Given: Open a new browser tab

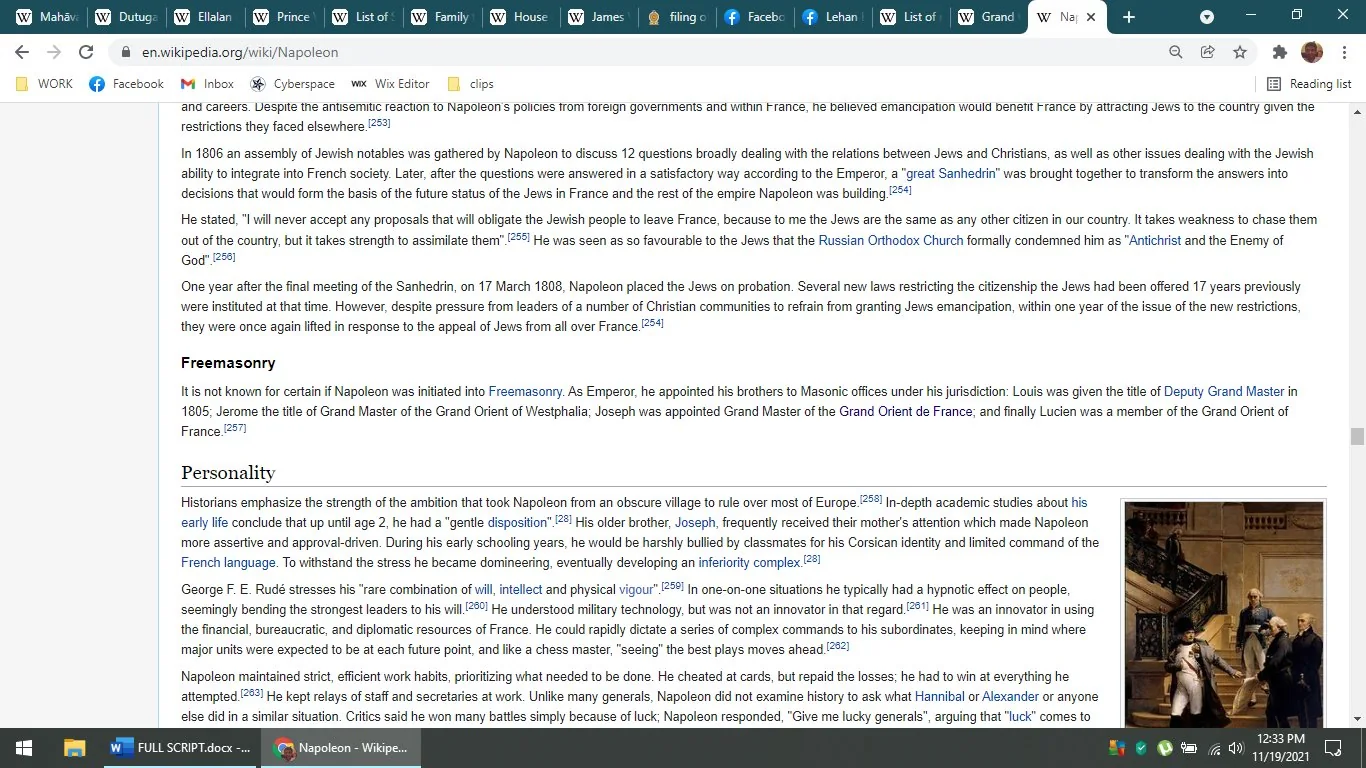Looking at the screenshot, I should click(x=1129, y=17).
